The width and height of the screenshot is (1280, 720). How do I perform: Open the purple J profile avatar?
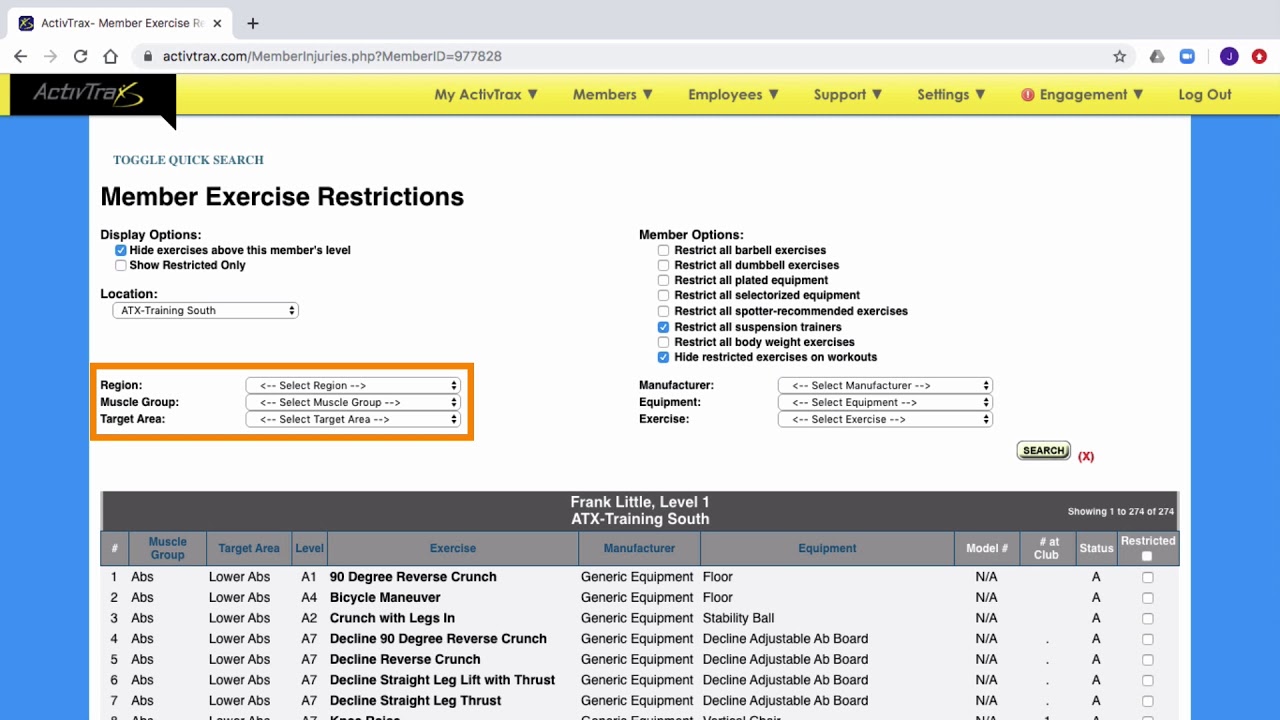pyautogui.click(x=1229, y=57)
